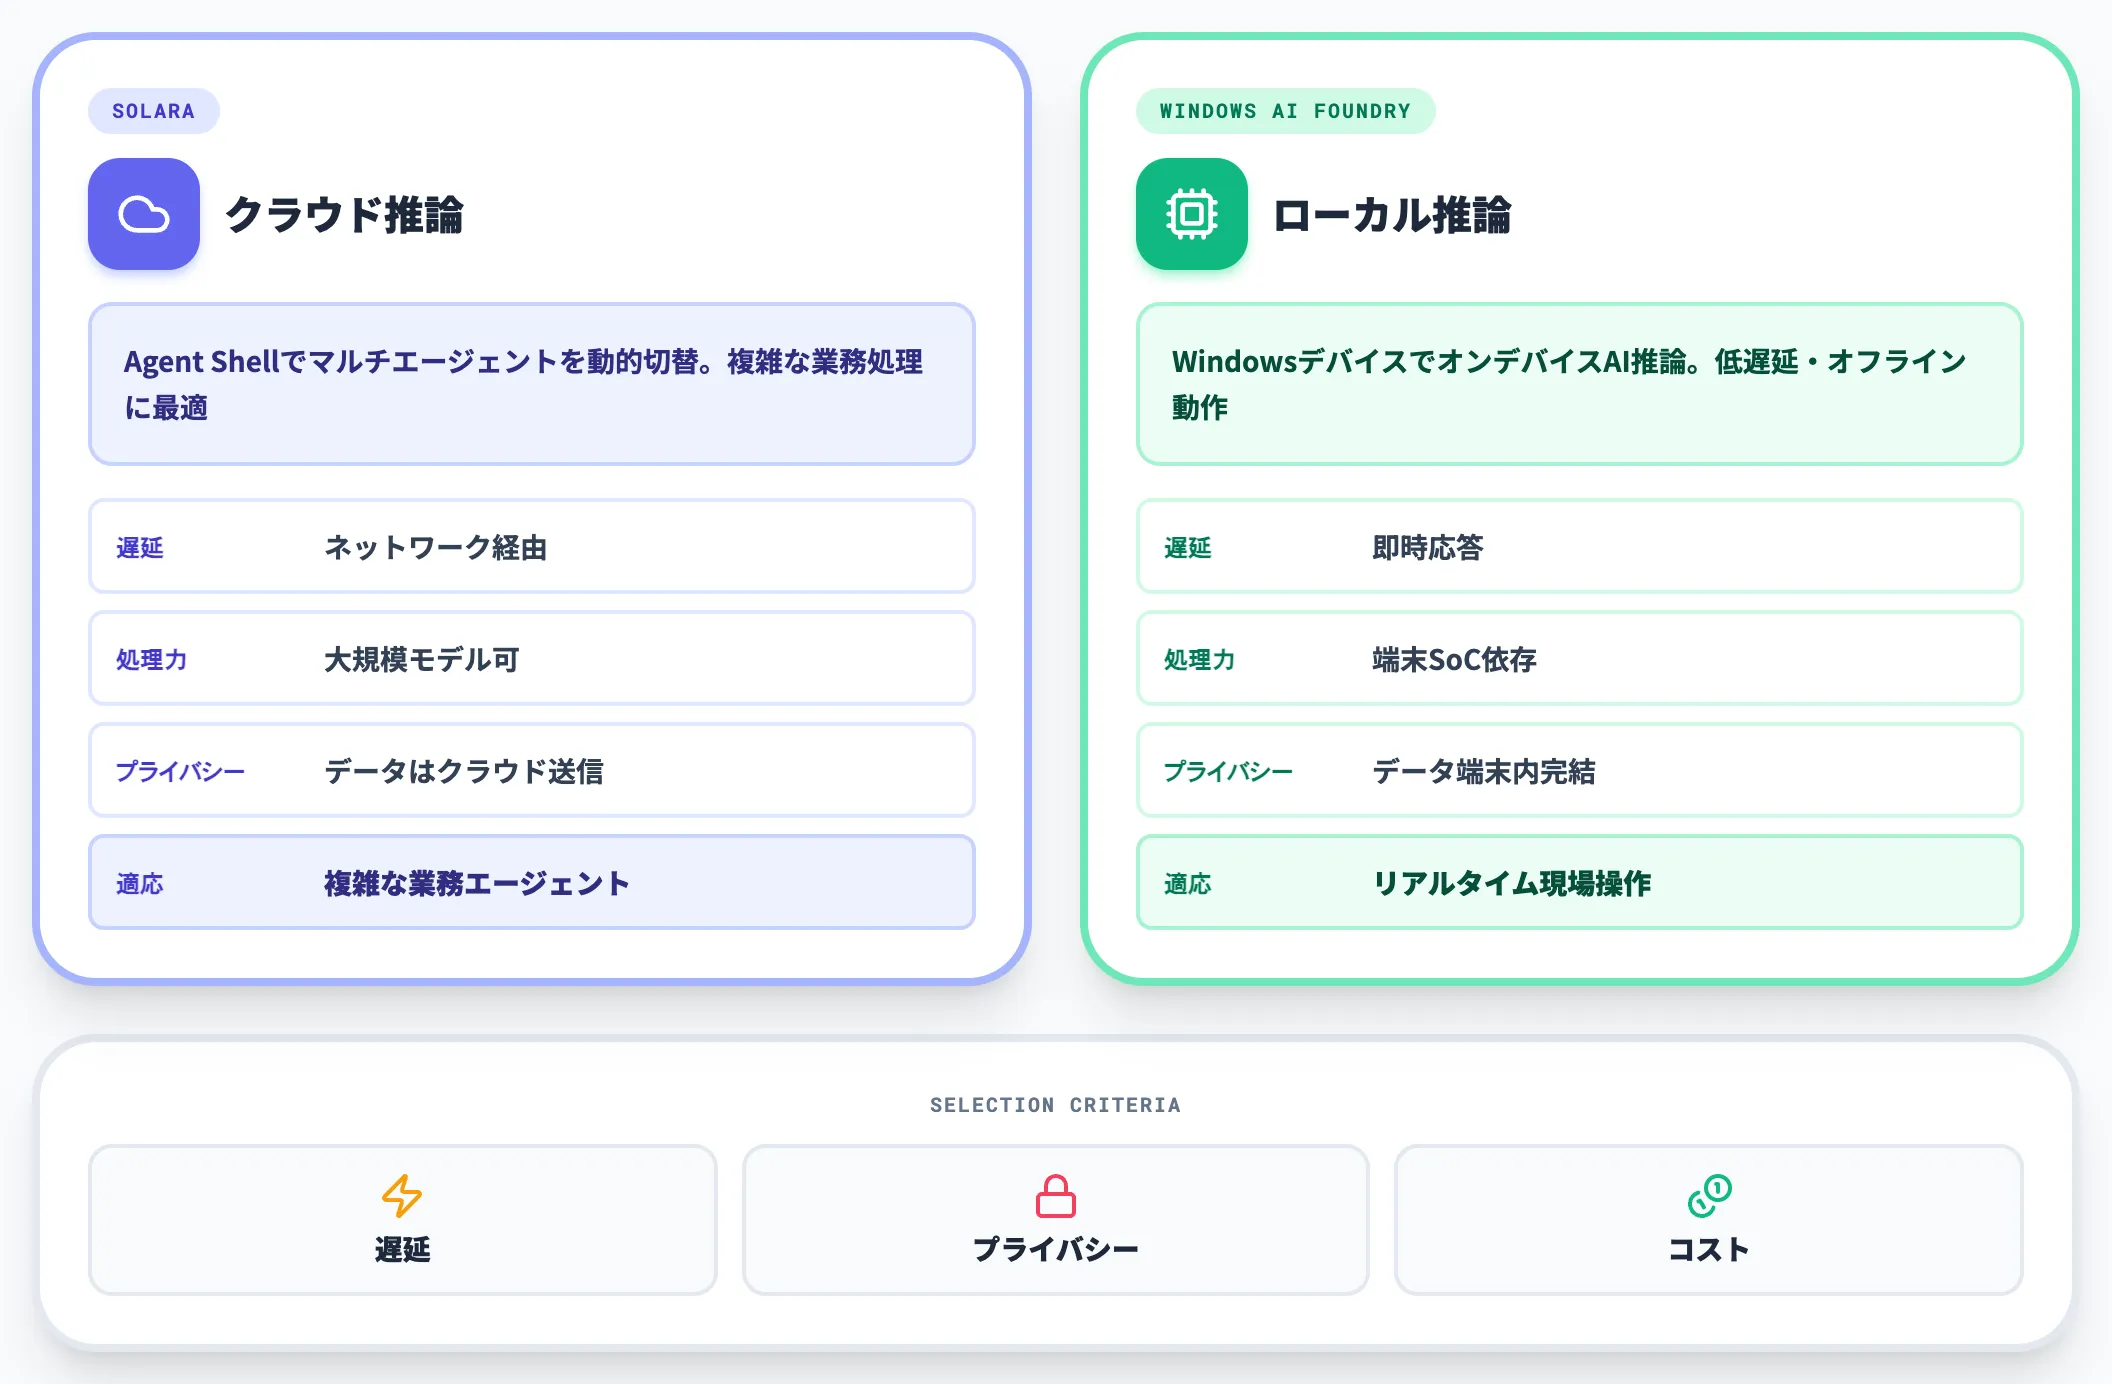Click the ネットワーク経由 value
The image size is (2112, 1384).
pos(436,548)
